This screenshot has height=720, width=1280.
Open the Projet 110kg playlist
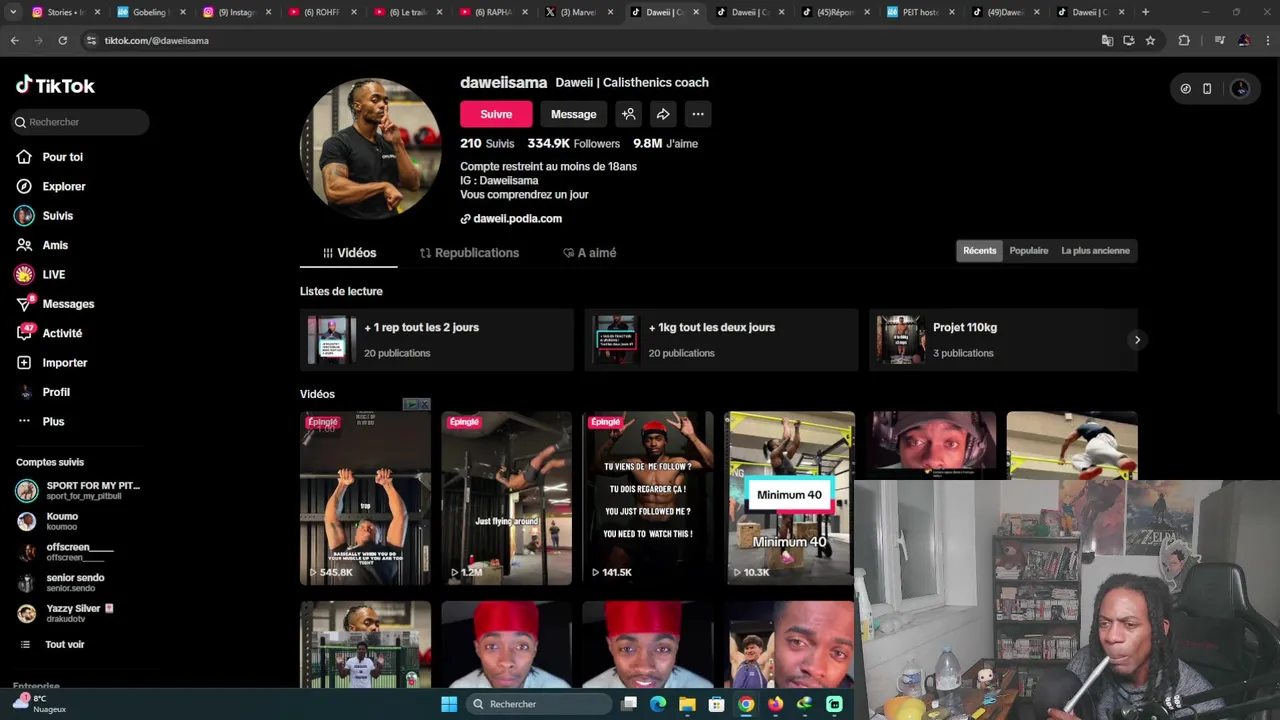(x=1003, y=340)
